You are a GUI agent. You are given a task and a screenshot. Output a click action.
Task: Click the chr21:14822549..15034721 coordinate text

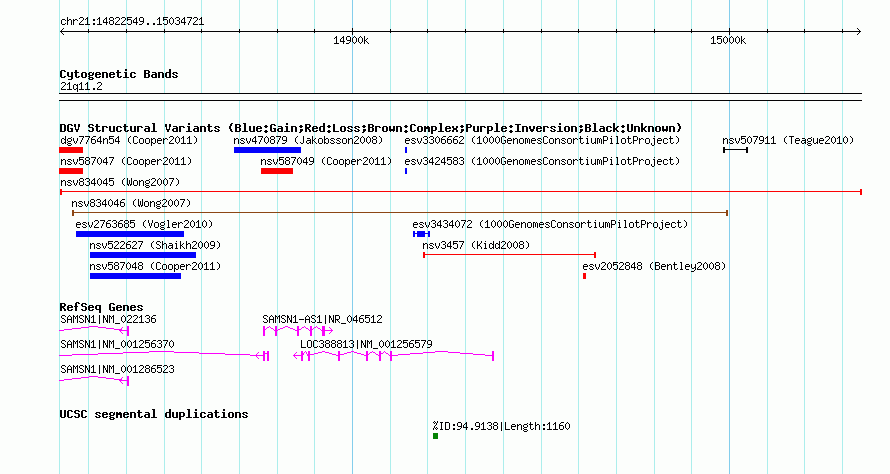pos(132,22)
